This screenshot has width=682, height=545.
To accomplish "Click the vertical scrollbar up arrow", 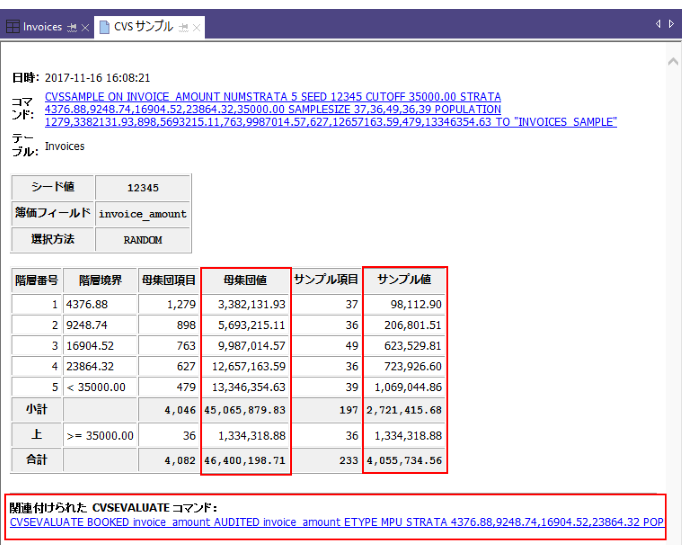I will coord(672,61).
